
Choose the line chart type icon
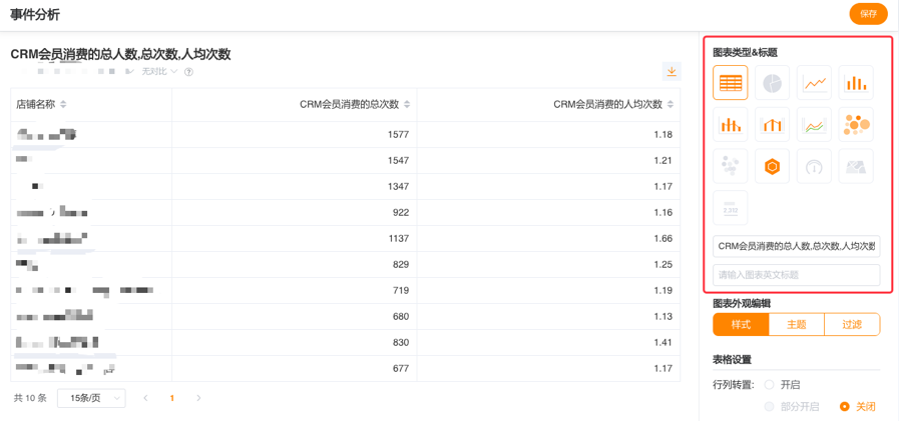point(815,83)
